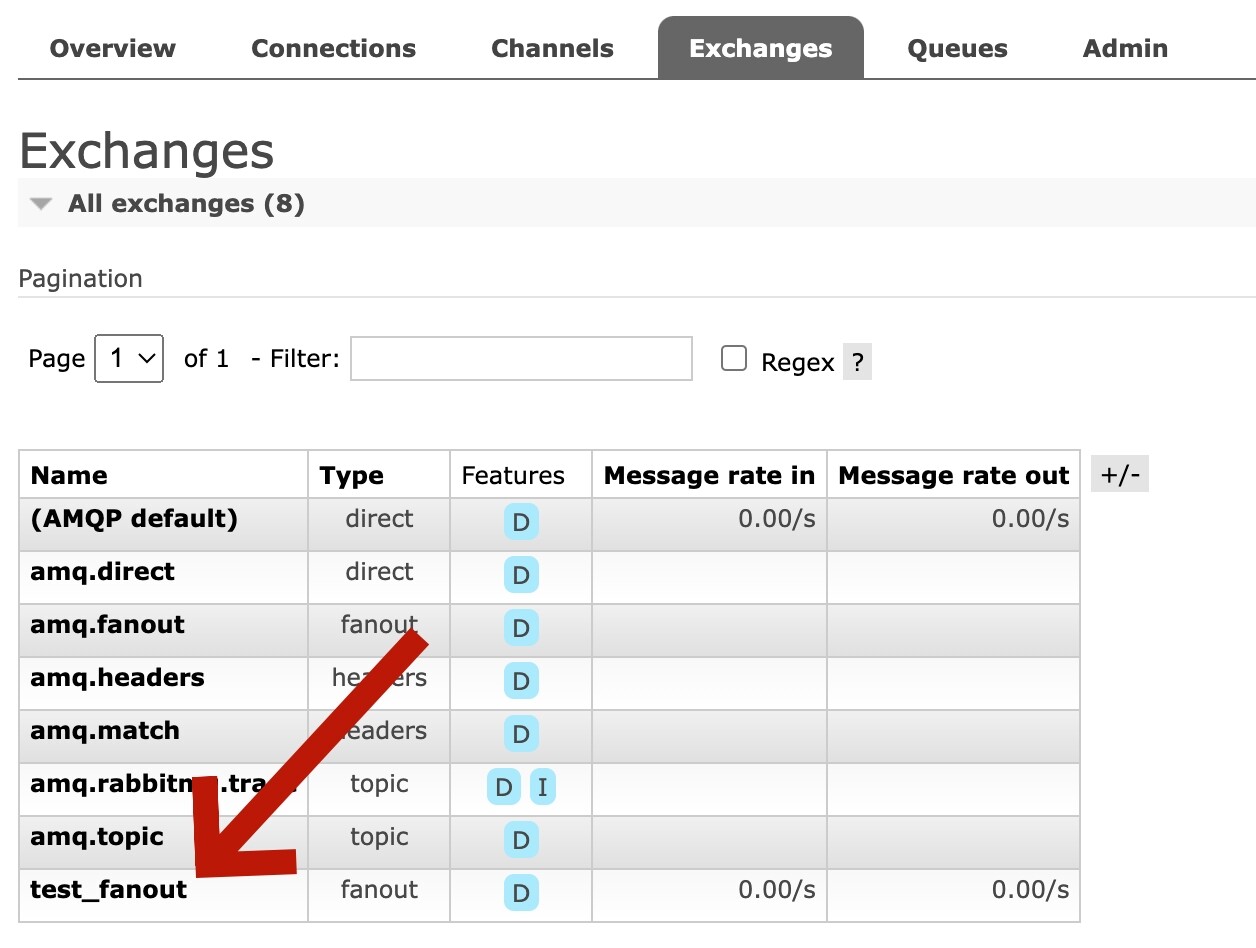Screen dimensions: 1256x948
Task: Go to the Connections tab
Action: point(333,48)
